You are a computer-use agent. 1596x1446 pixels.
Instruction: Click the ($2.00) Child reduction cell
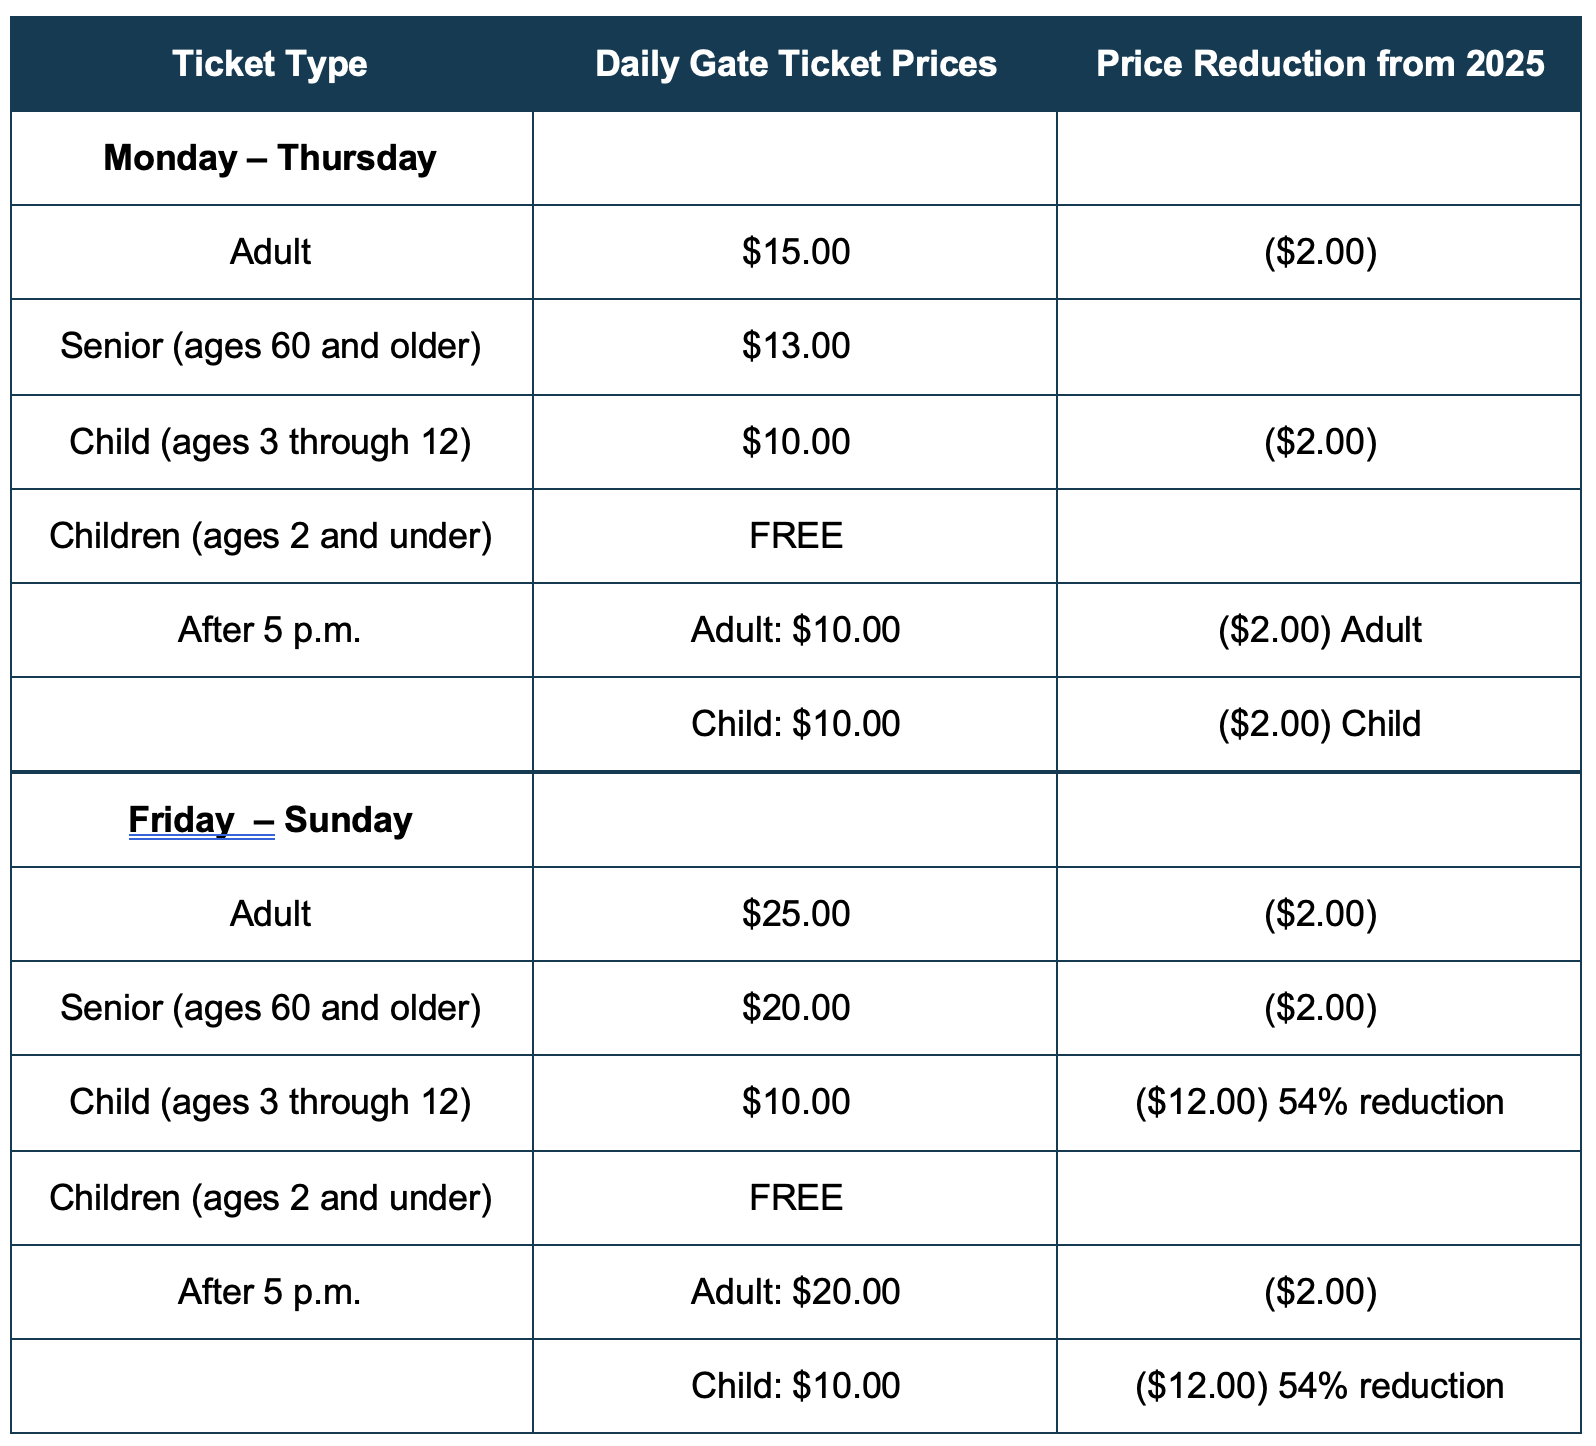[1320, 724]
